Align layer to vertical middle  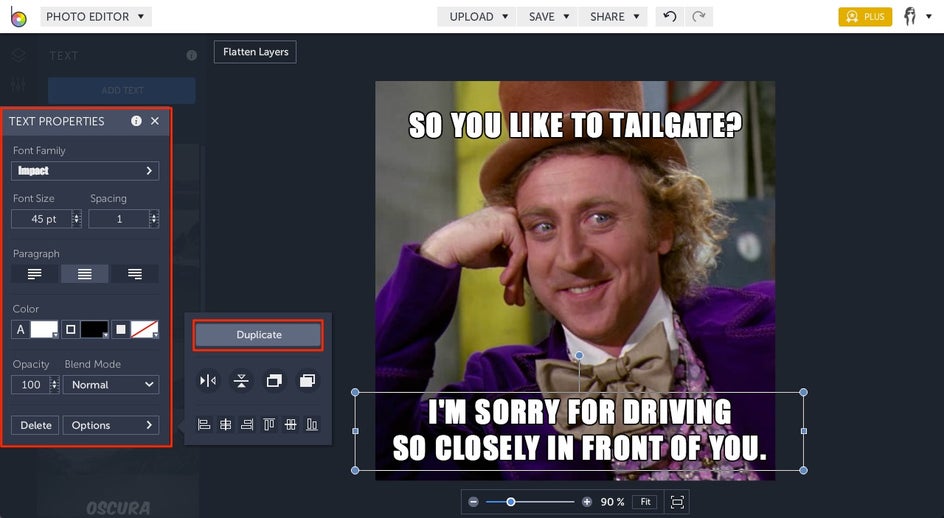coord(291,425)
